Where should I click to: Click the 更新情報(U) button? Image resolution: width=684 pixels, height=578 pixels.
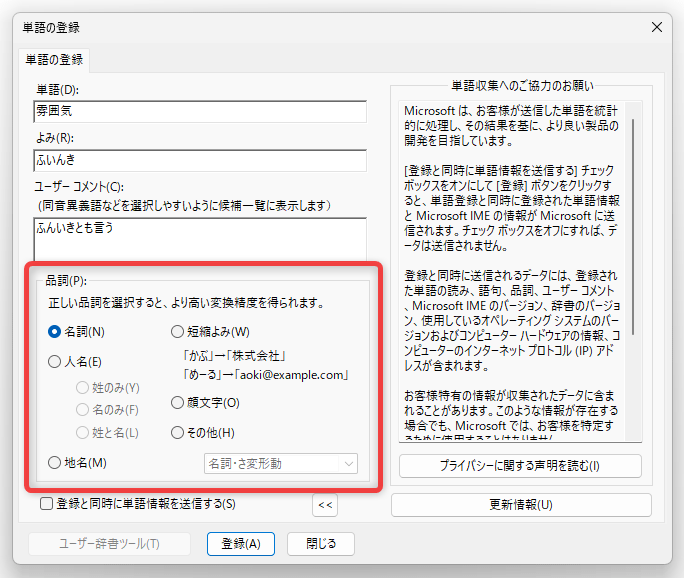click(x=521, y=505)
